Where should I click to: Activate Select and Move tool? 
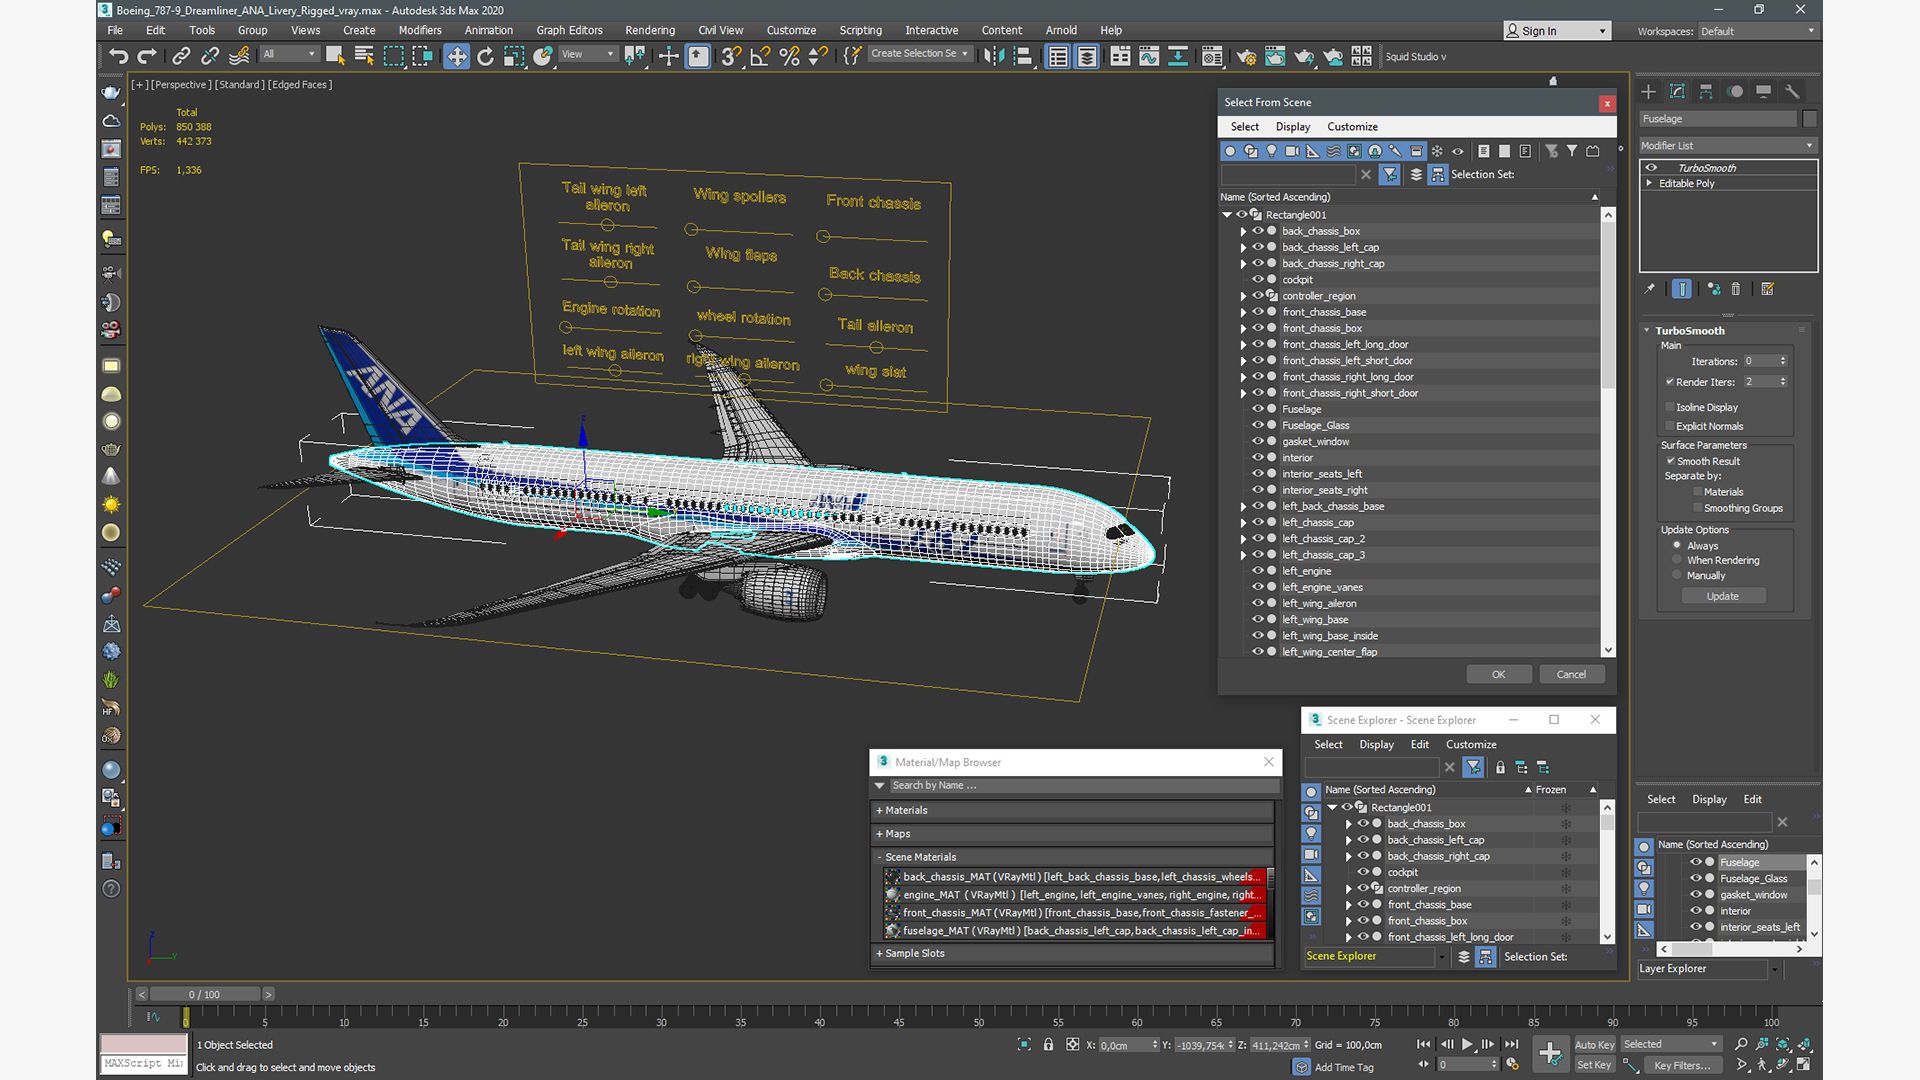pos(456,56)
